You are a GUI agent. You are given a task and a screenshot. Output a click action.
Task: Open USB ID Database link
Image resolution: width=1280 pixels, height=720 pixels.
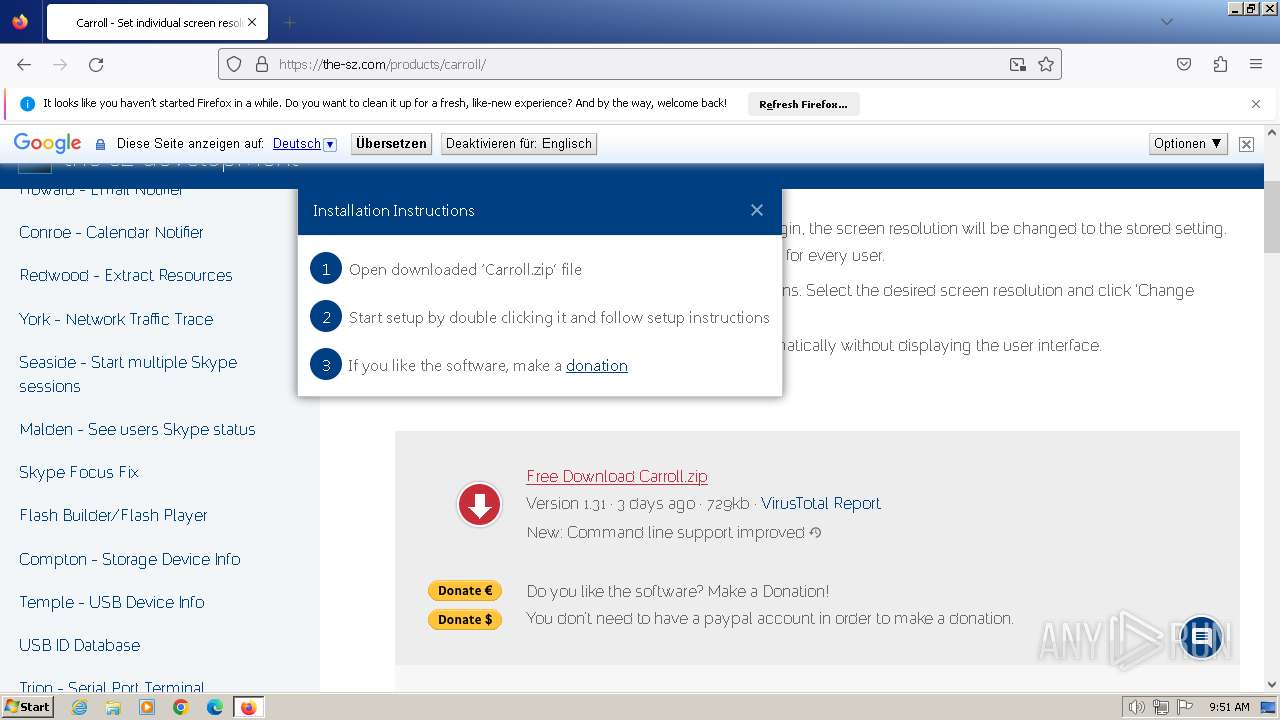pos(80,646)
